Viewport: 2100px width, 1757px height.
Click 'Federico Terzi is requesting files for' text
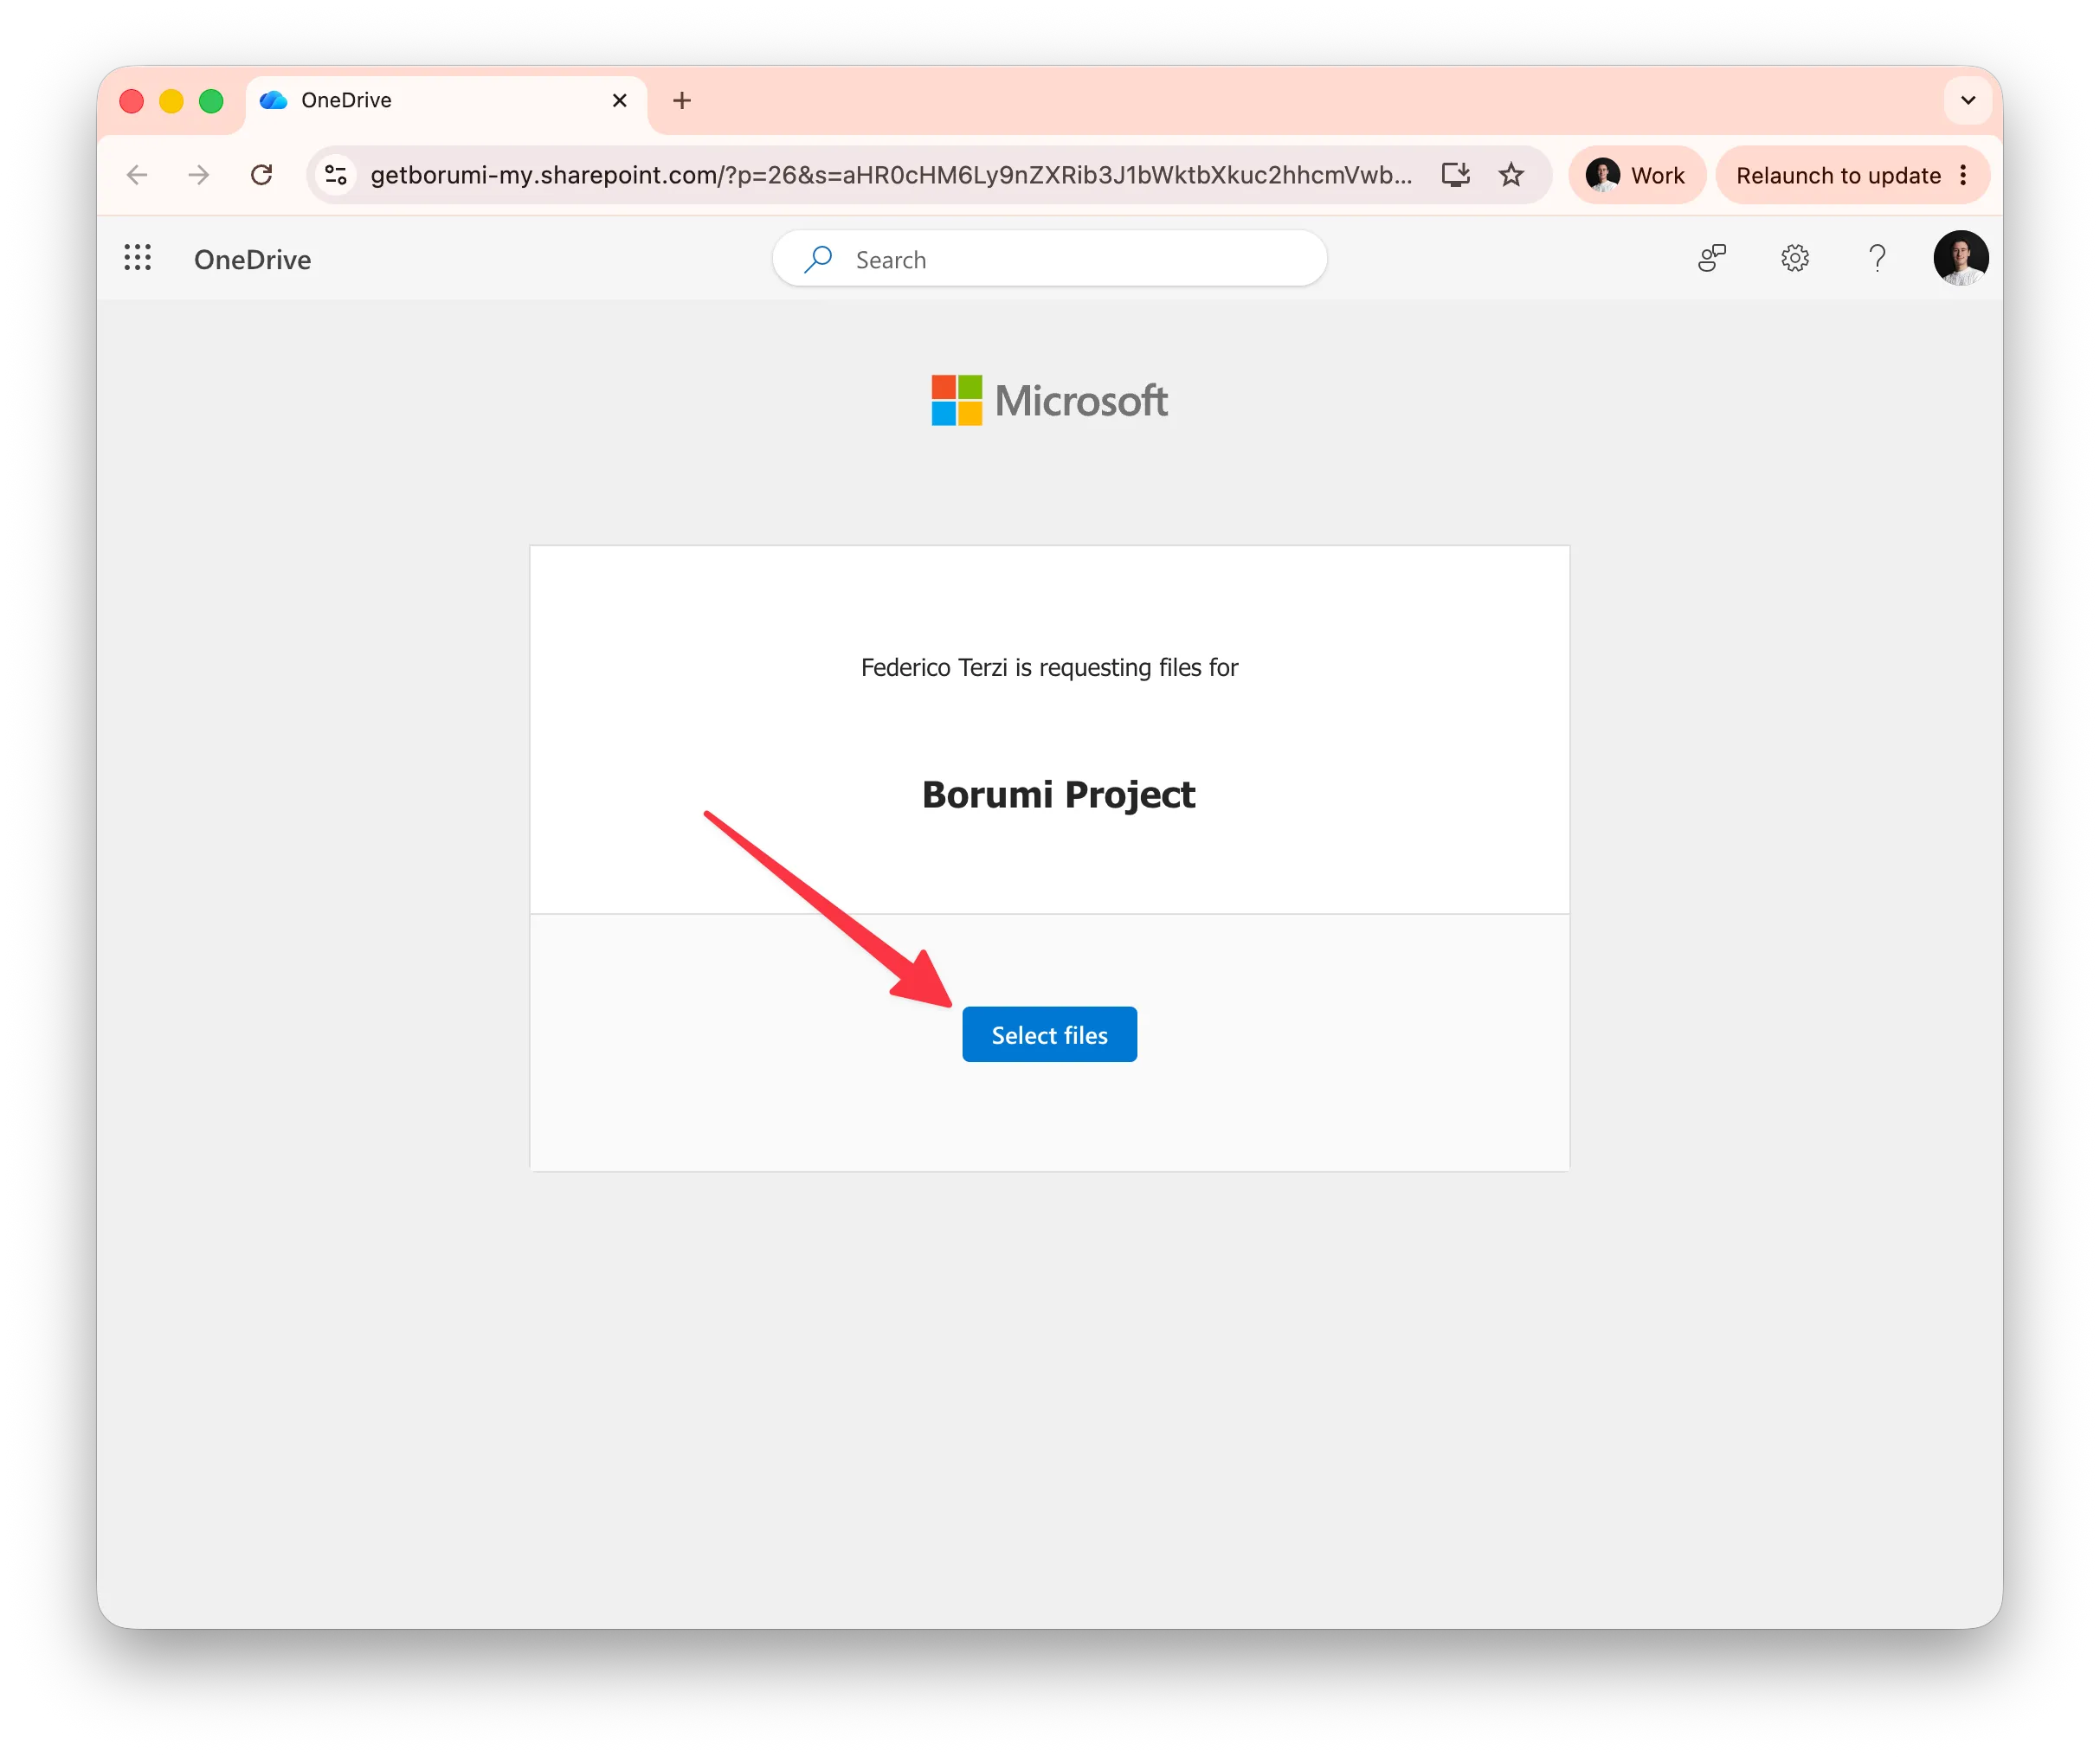click(1049, 667)
